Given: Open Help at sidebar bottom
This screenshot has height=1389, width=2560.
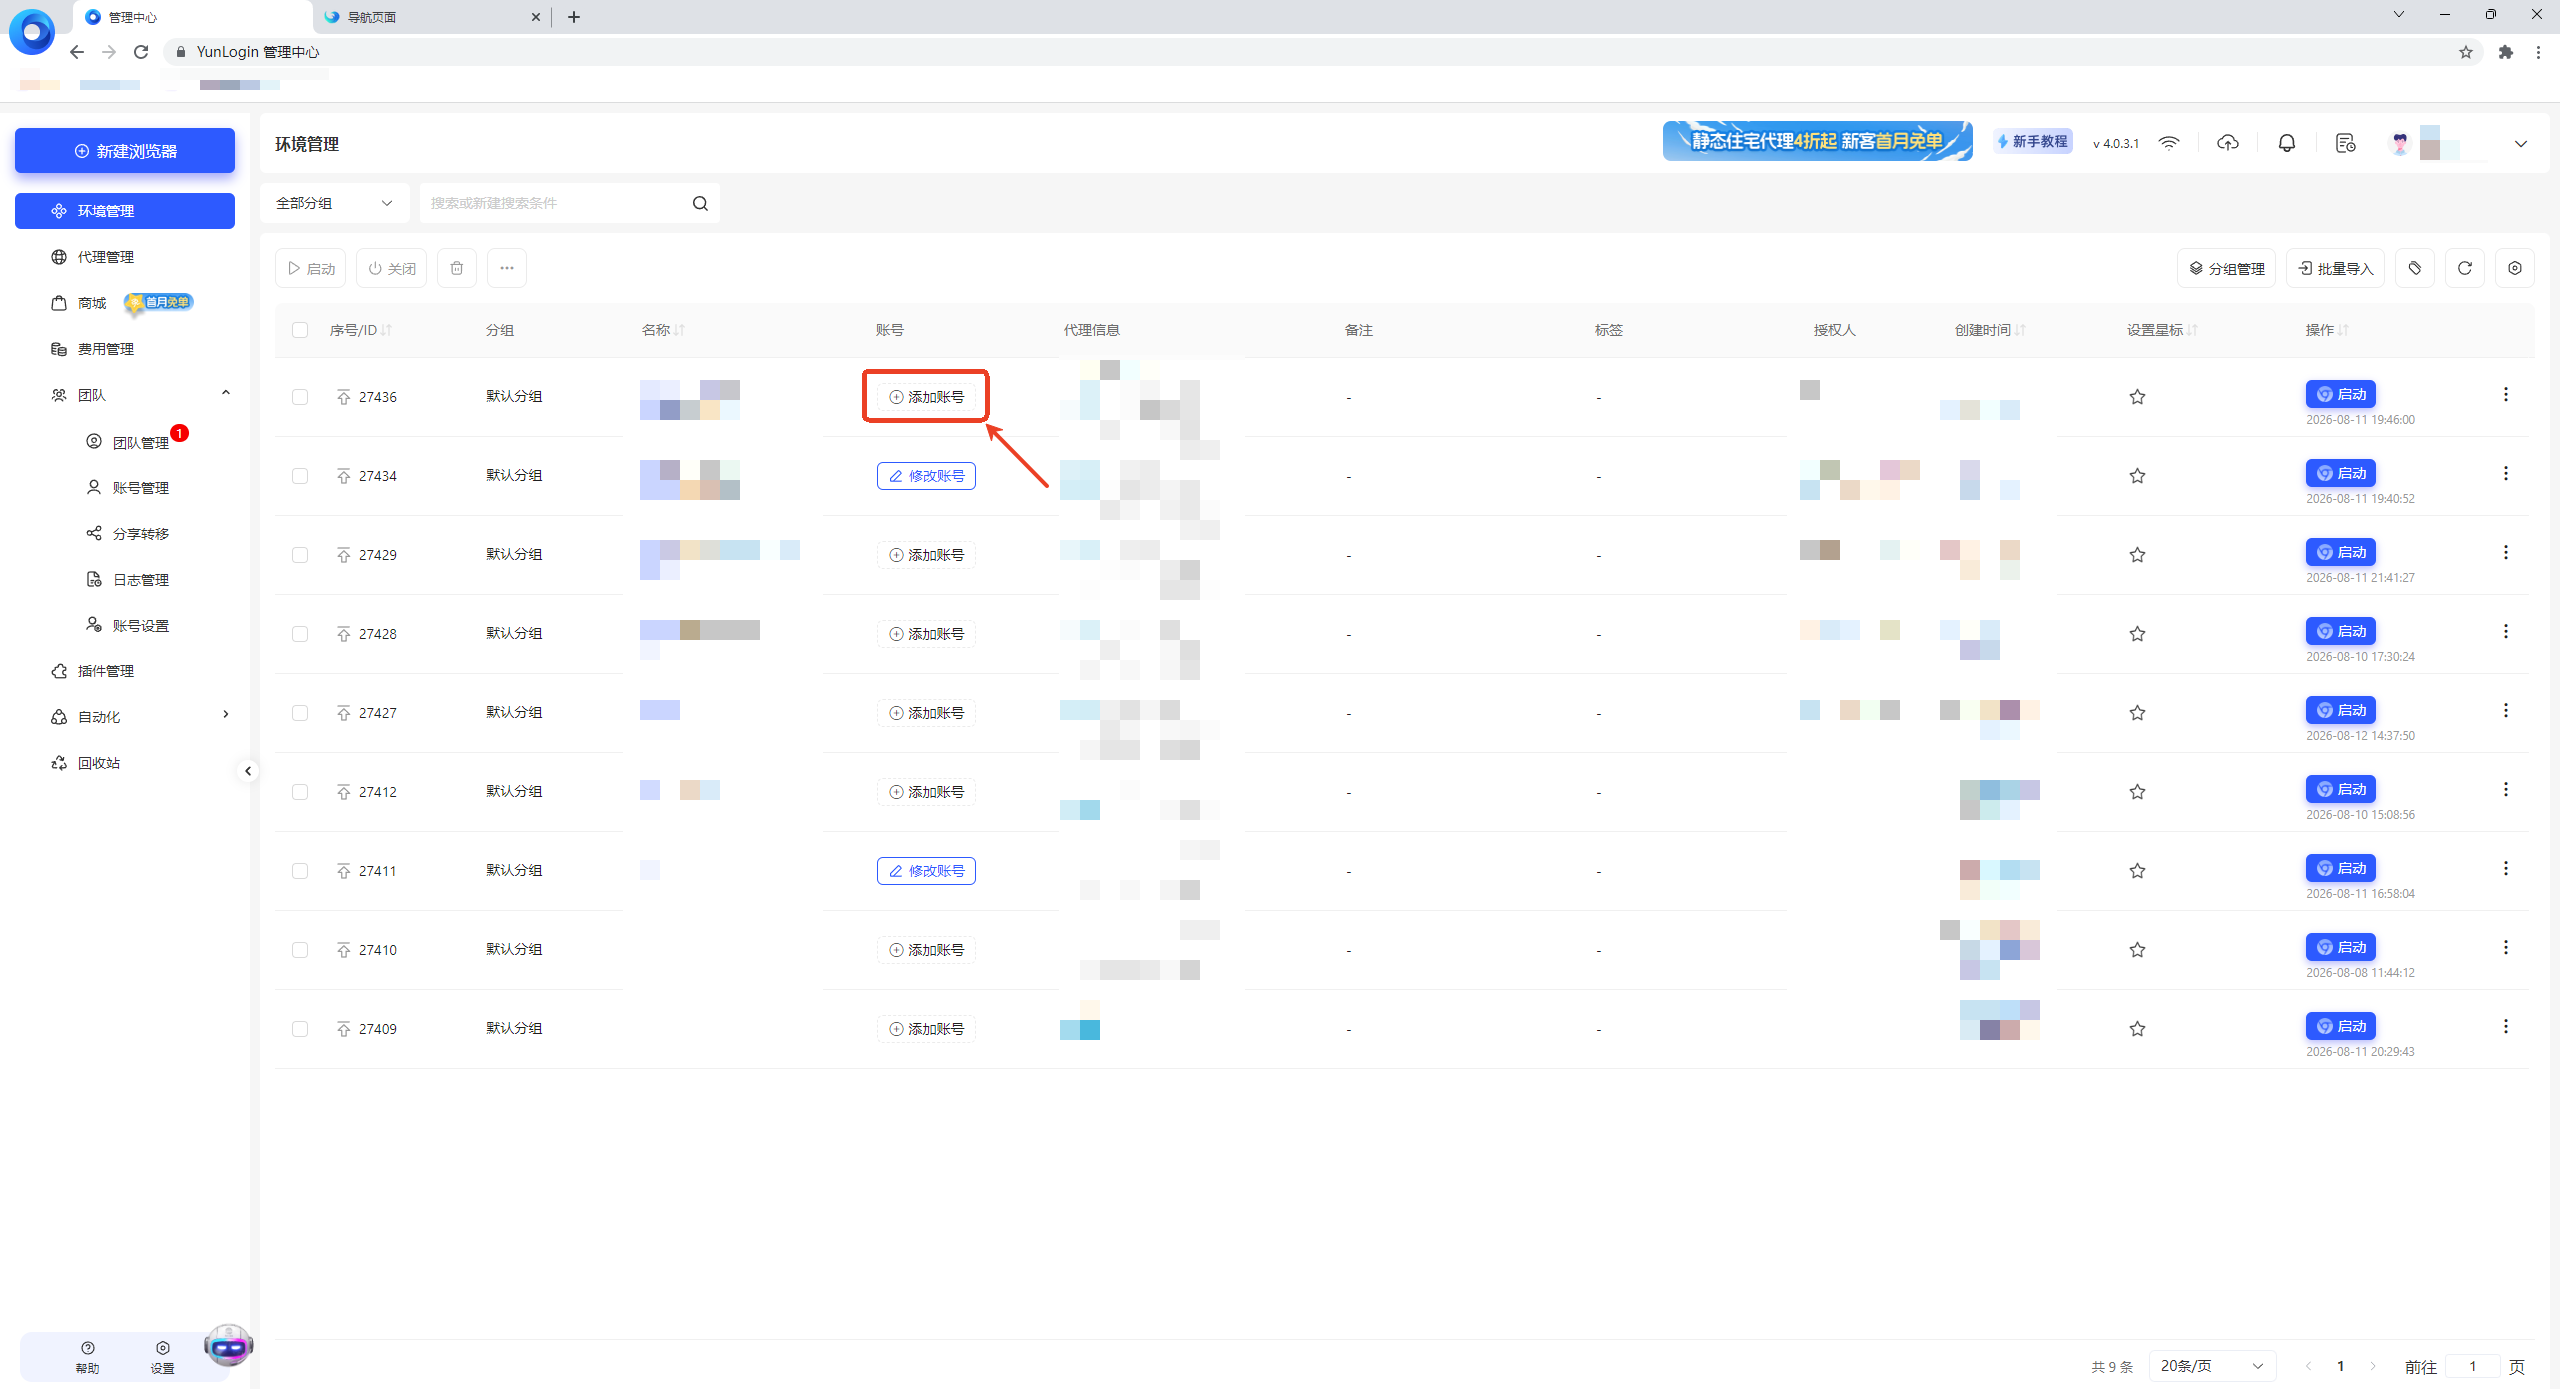Looking at the screenshot, I should [88, 1357].
